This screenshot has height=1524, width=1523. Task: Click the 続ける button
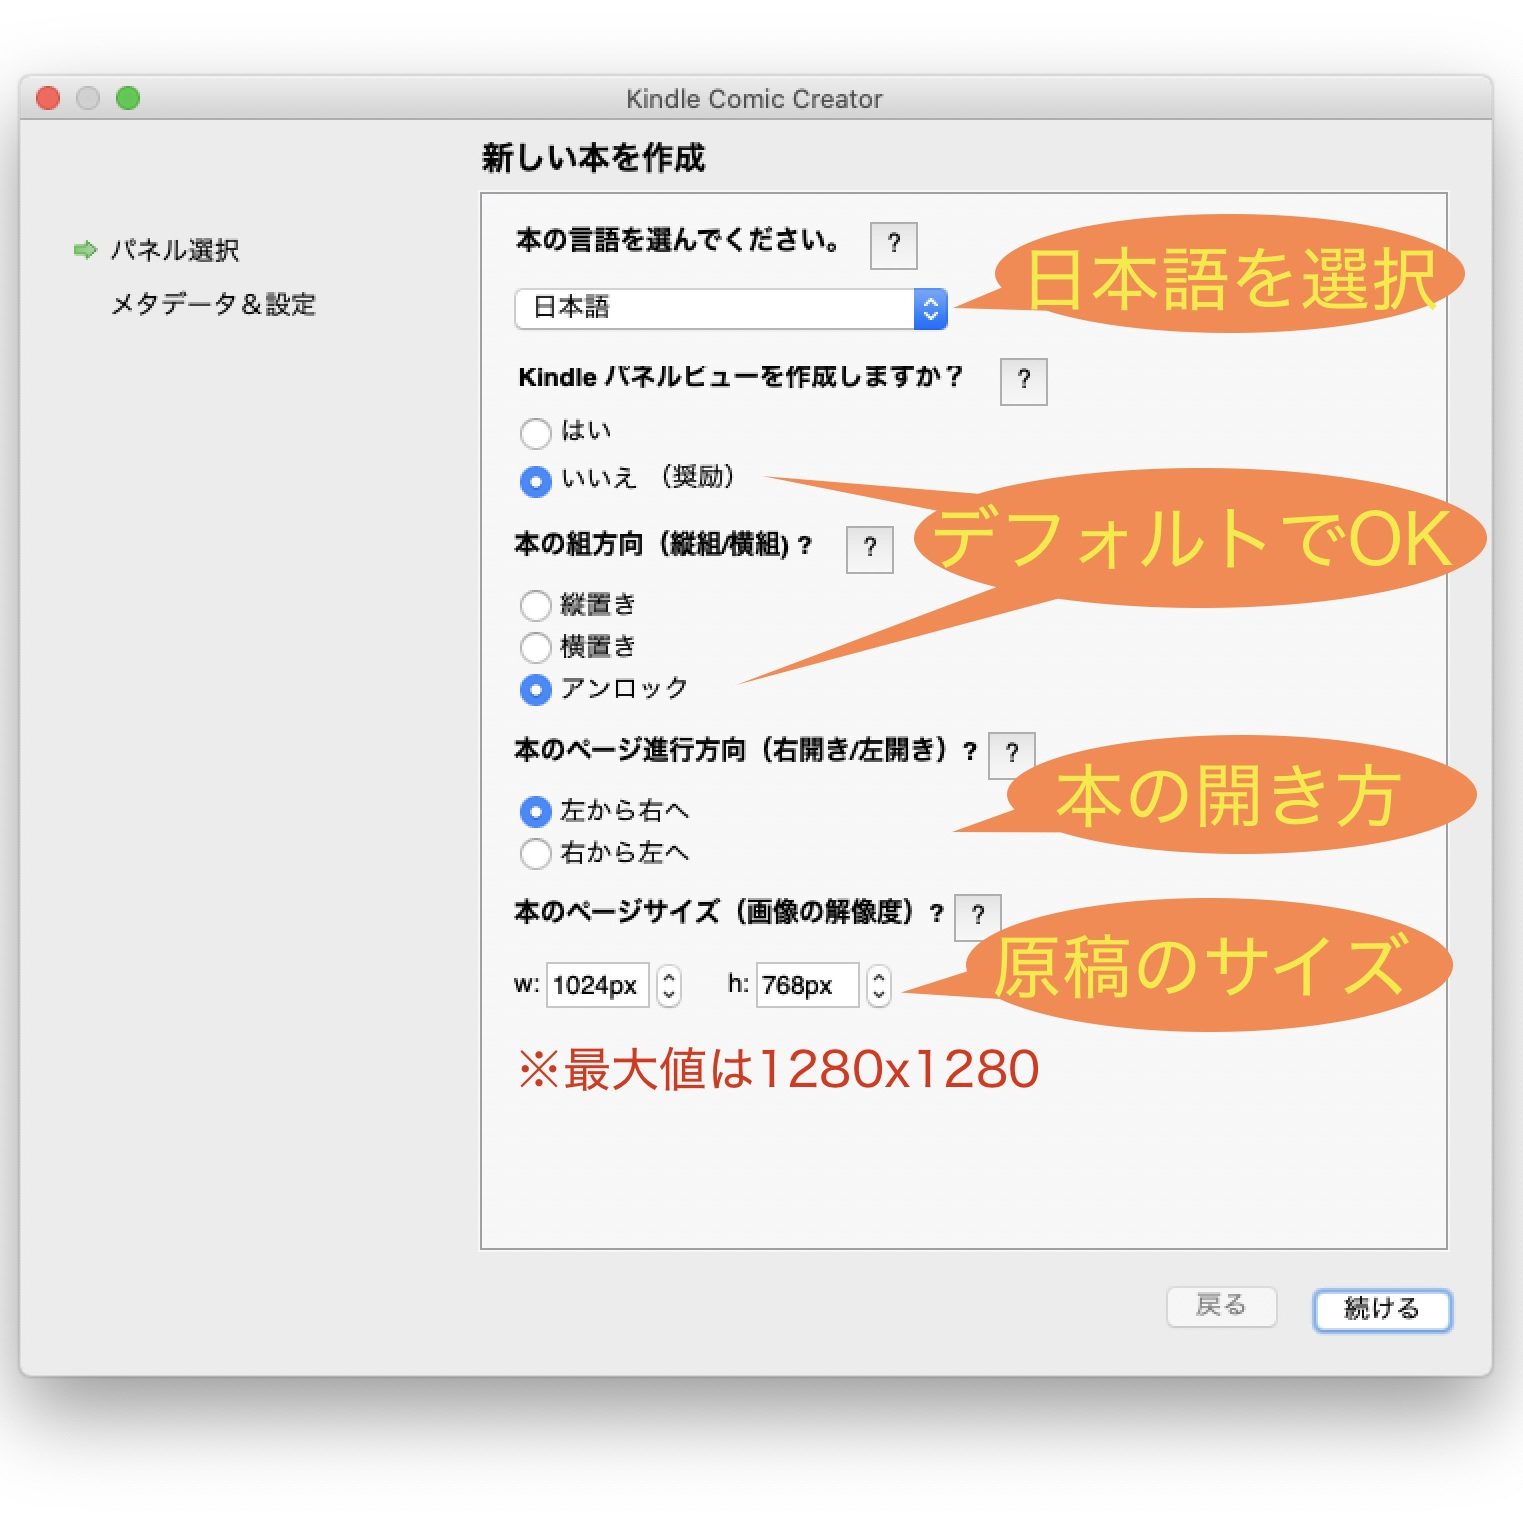[1382, 1309]
